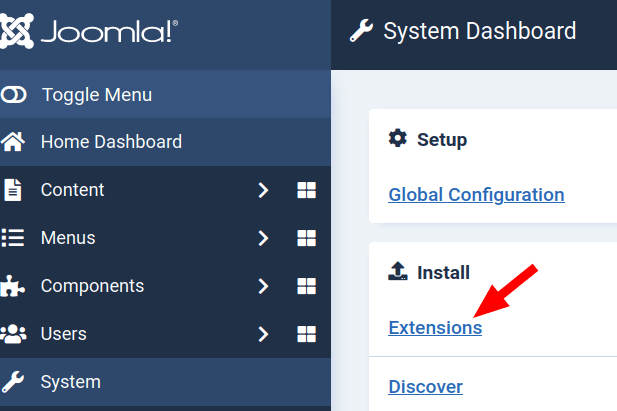Click the Setup gear icon
The height and width of the screenshot is (411, 617).
coord(398,138)
